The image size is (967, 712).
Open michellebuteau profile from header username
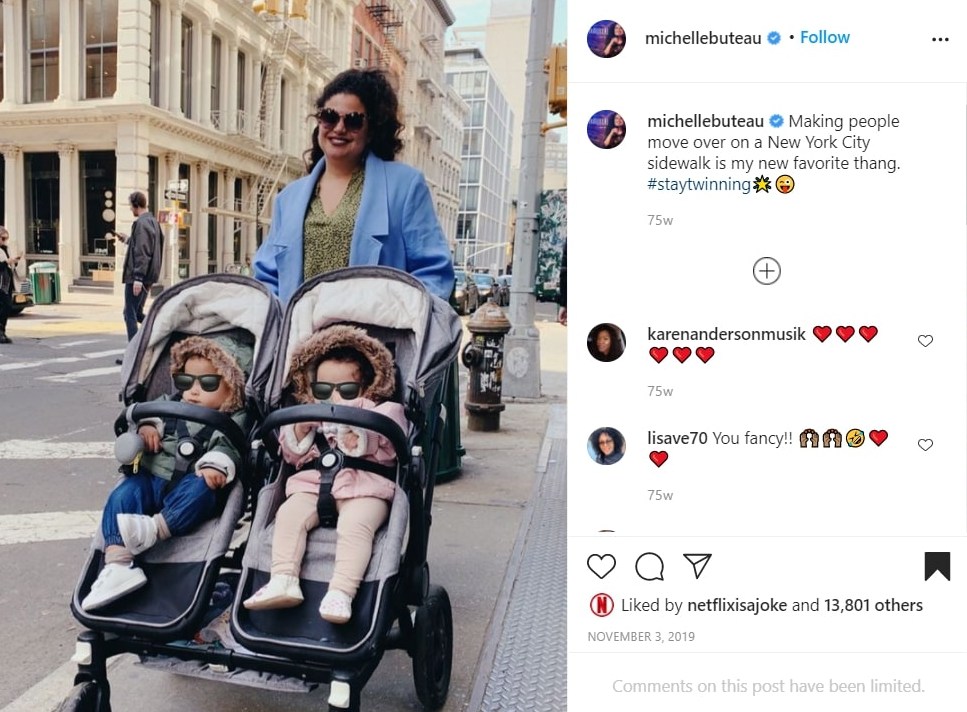pyautogui.click(x=702, y=38)
